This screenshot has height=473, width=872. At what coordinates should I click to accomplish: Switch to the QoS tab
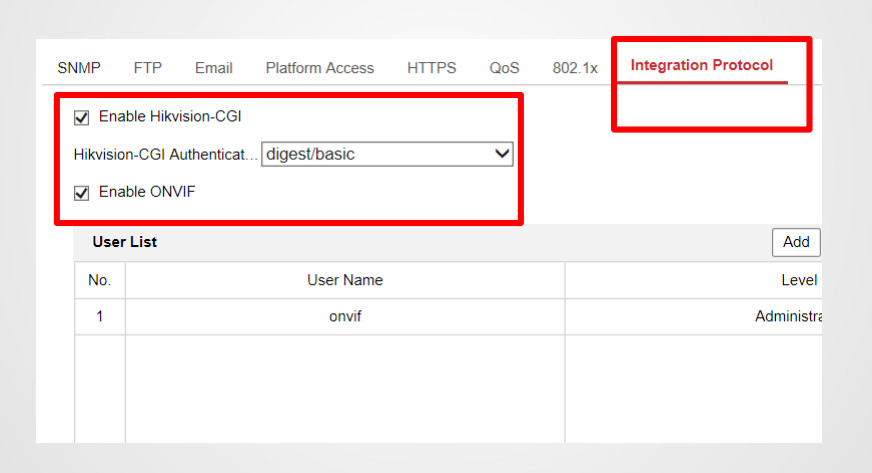click(504, 68)
